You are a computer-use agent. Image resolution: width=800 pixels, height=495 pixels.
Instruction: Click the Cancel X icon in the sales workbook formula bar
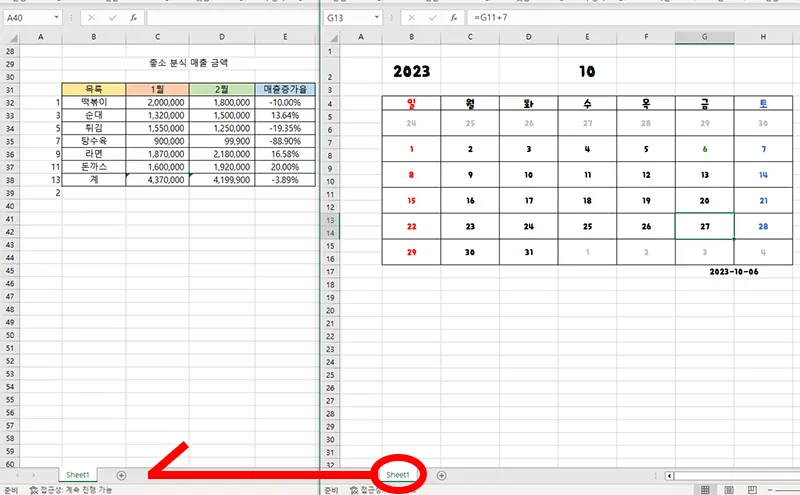pyautogui.click(x=91, y=18)
